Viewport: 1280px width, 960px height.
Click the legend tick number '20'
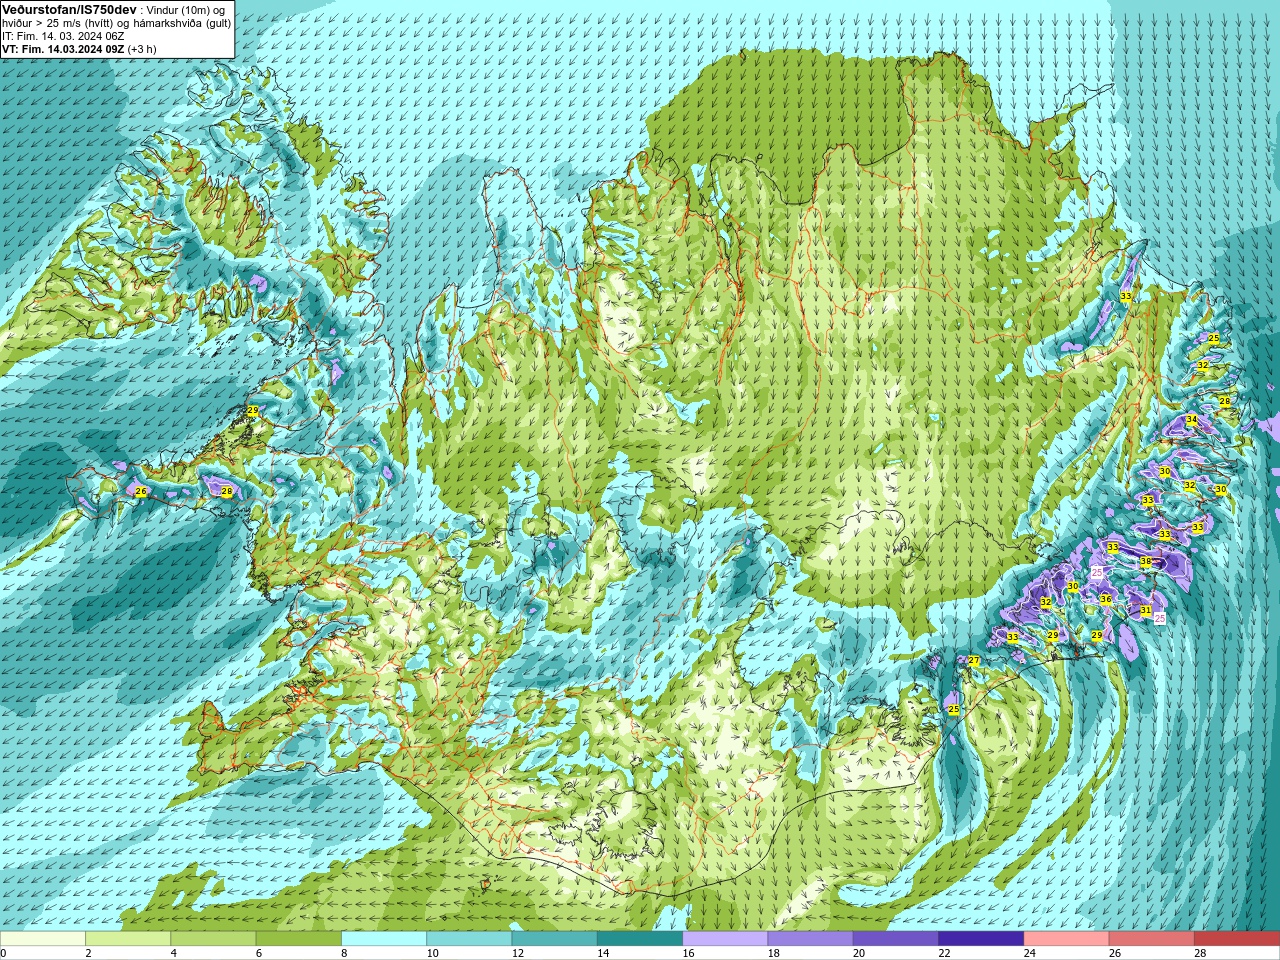[x=859, y=953]
